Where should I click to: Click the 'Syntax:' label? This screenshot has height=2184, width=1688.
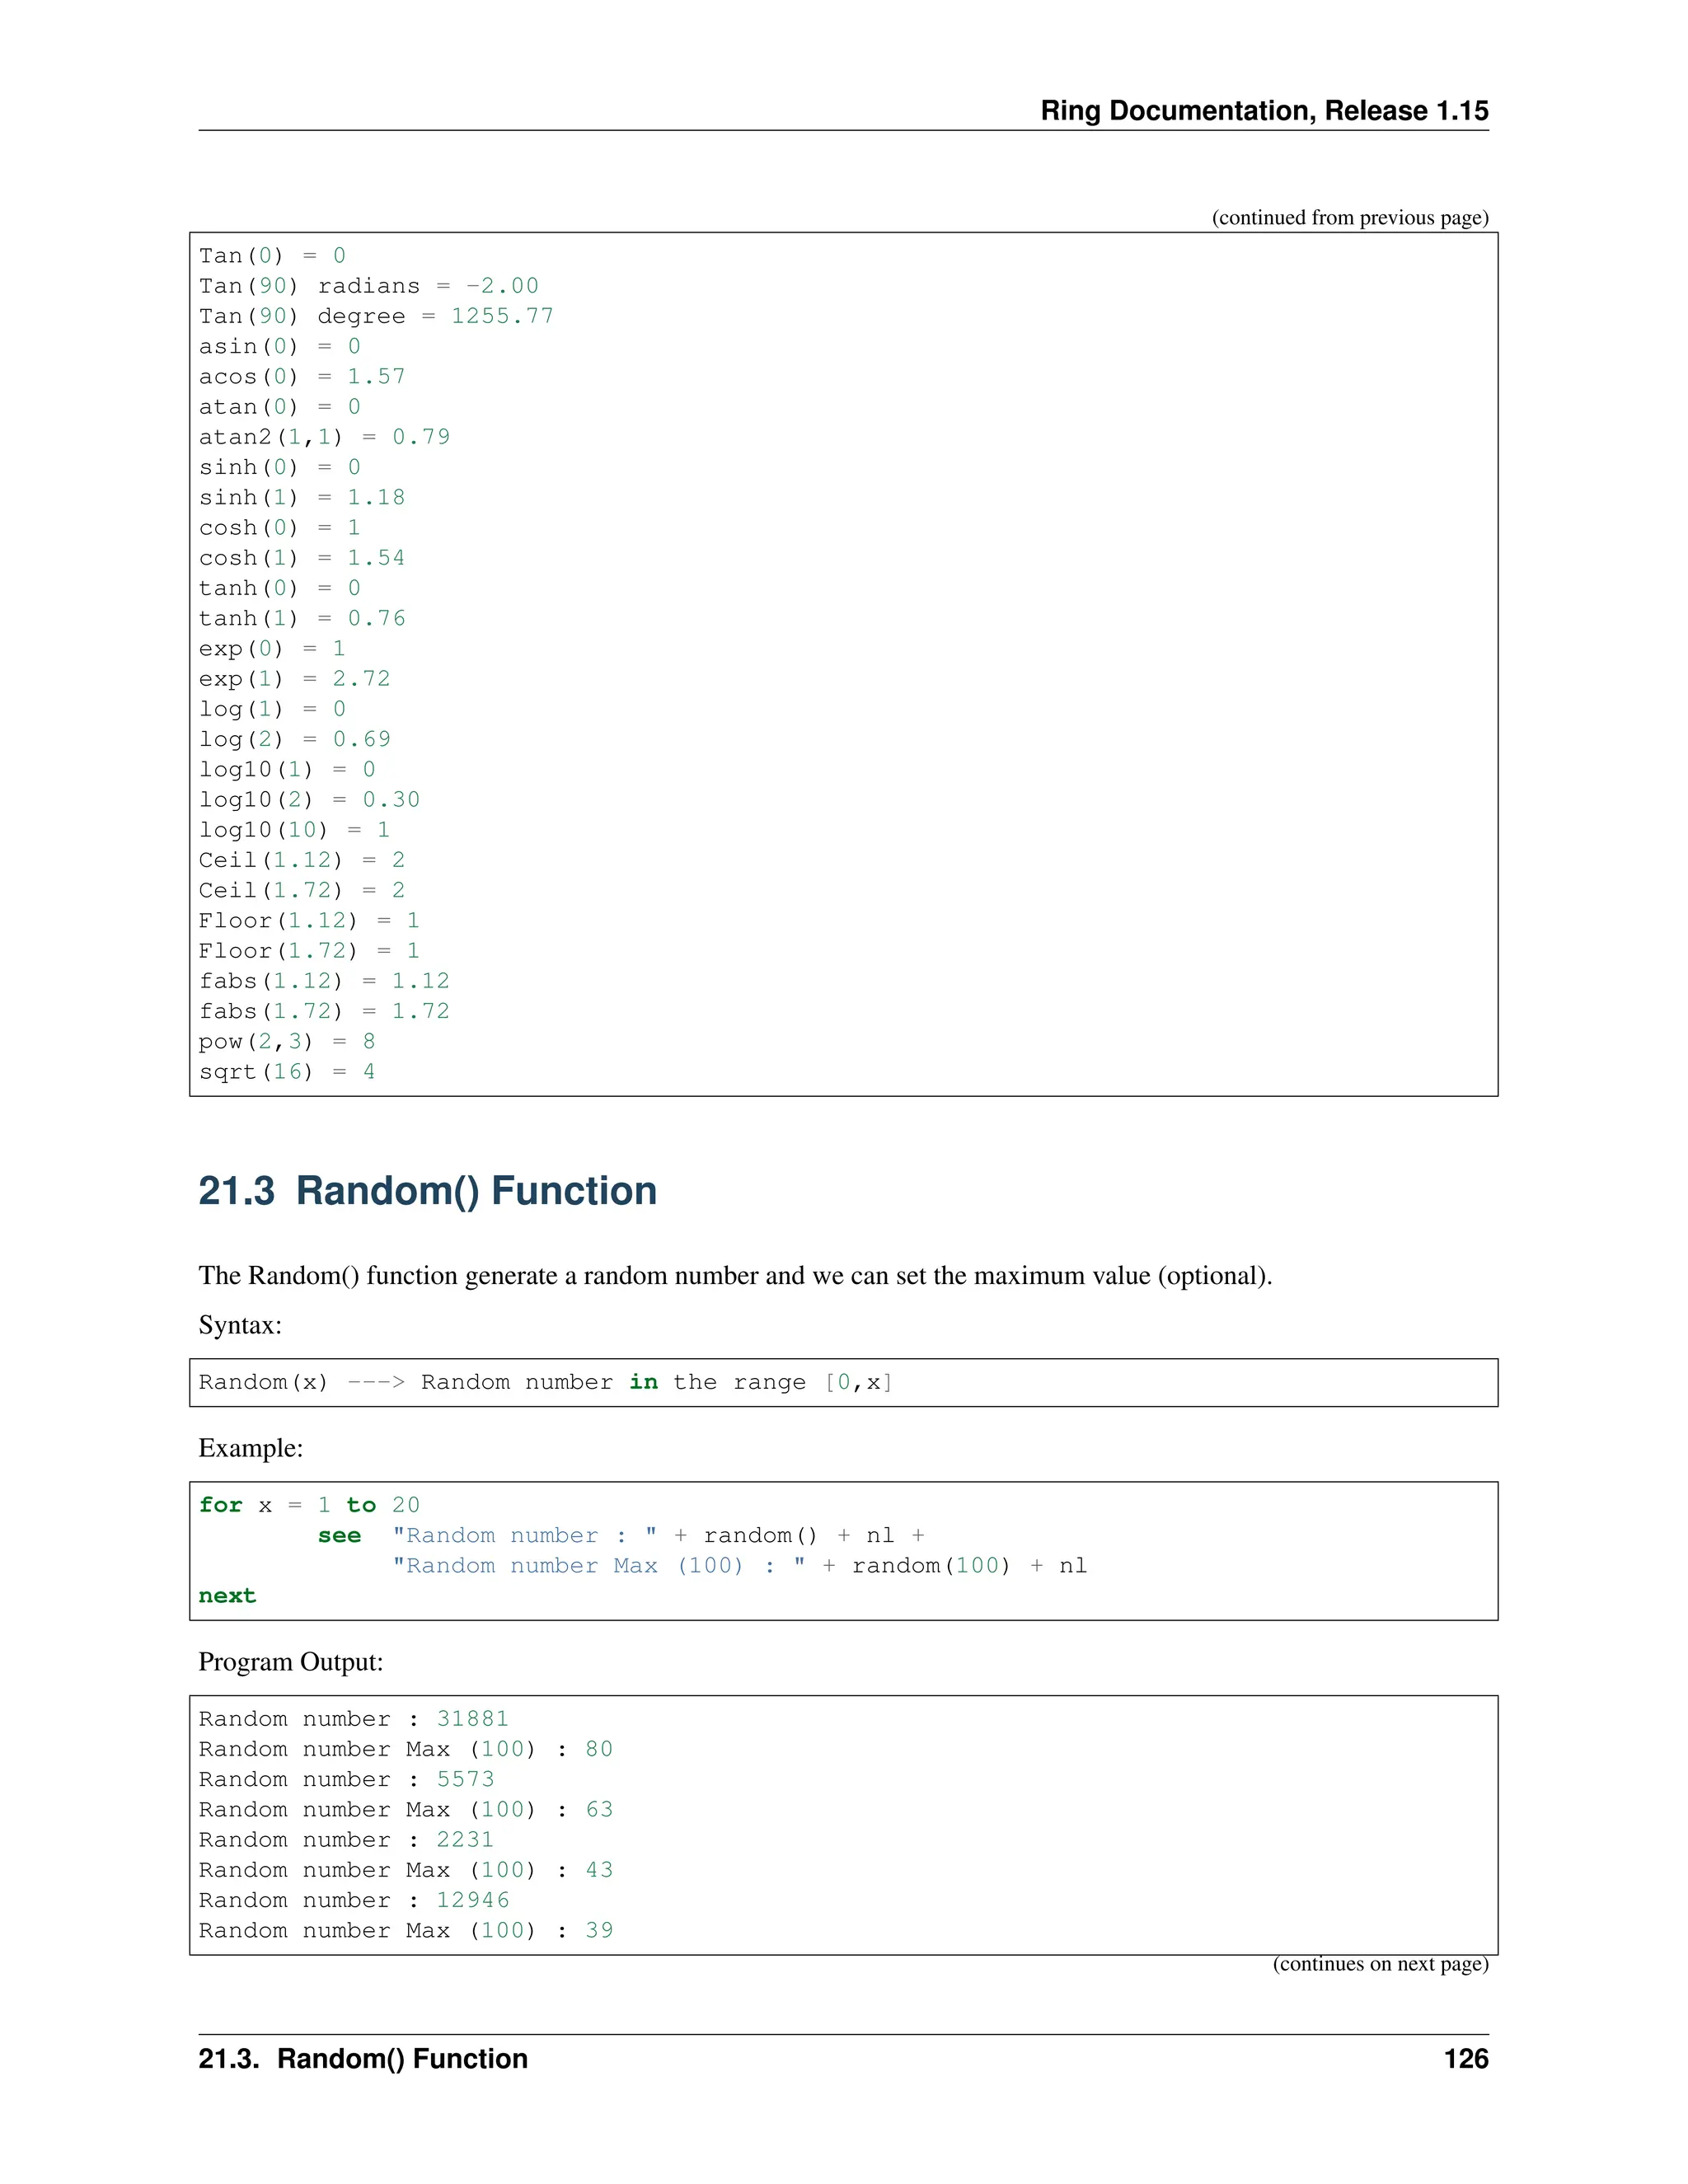pyautogui.click(x=240, y=1325)
